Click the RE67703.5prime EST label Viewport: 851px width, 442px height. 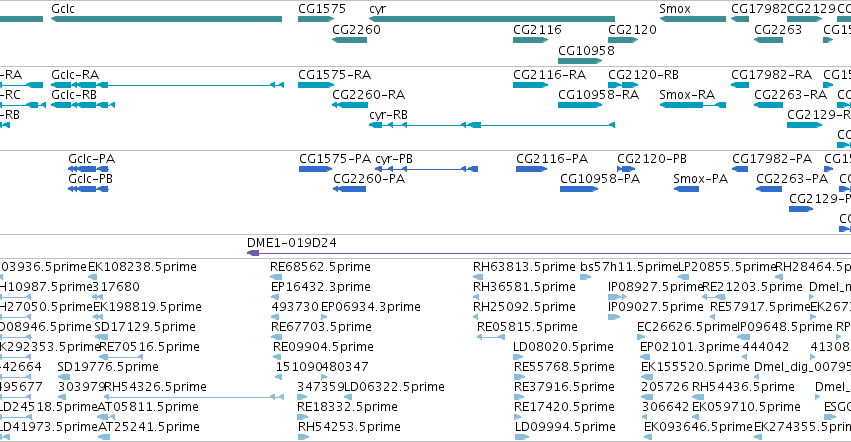[321, 327]
